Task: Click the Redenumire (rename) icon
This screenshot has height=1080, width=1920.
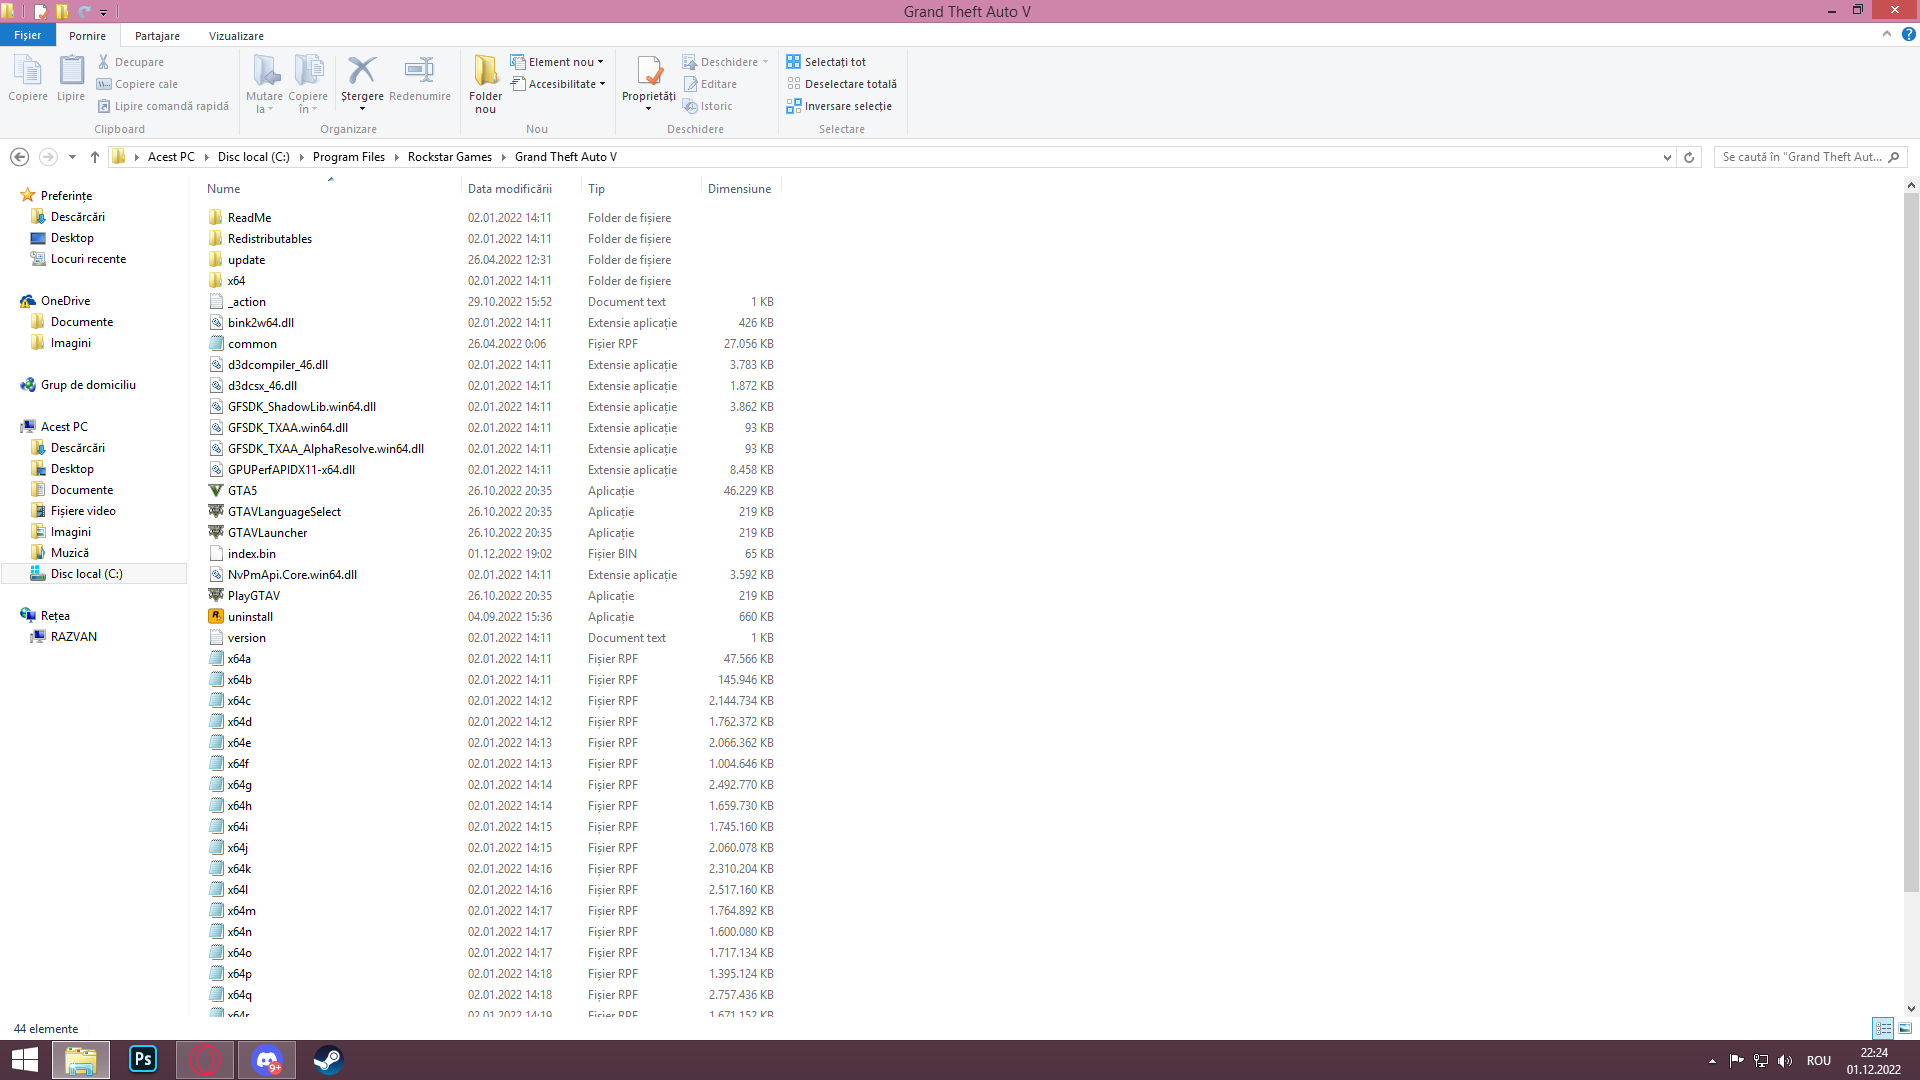Action: click(420, 78)
